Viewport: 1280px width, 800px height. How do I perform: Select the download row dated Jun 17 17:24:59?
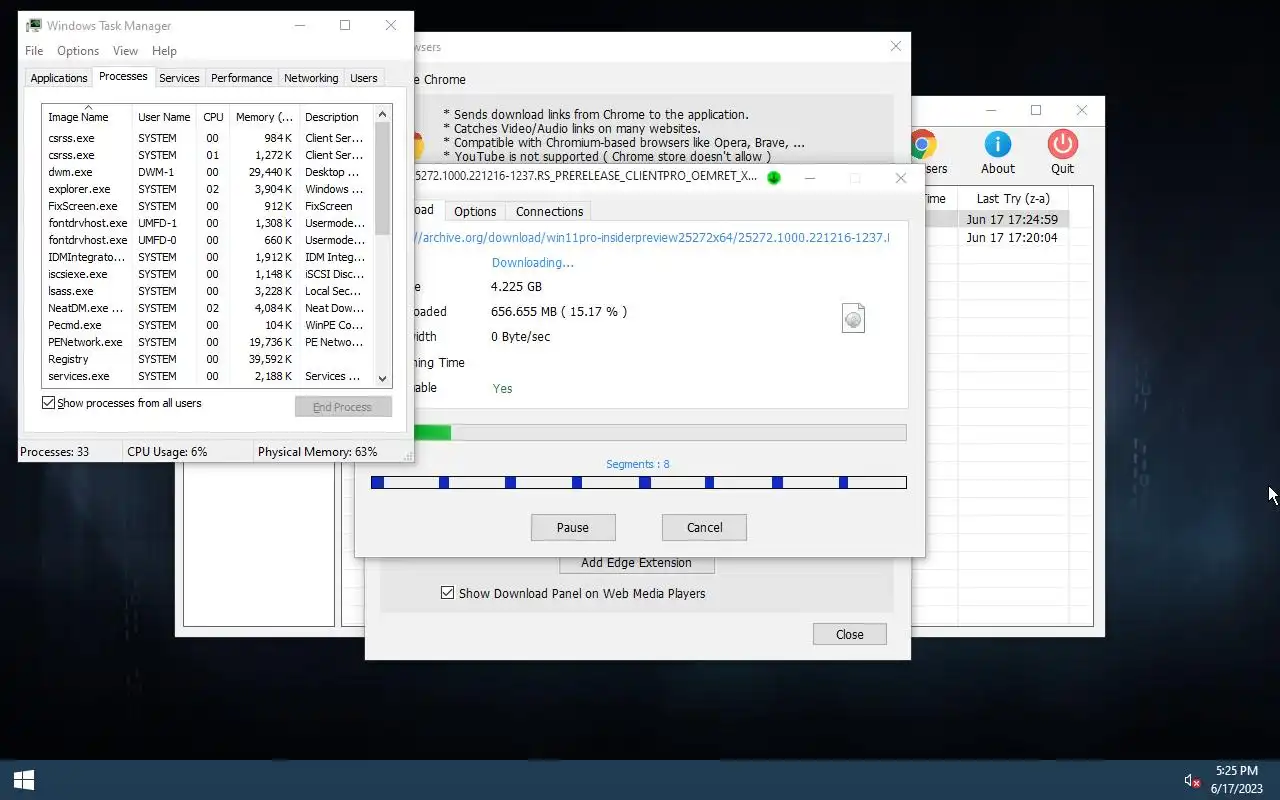(1012, 219)
